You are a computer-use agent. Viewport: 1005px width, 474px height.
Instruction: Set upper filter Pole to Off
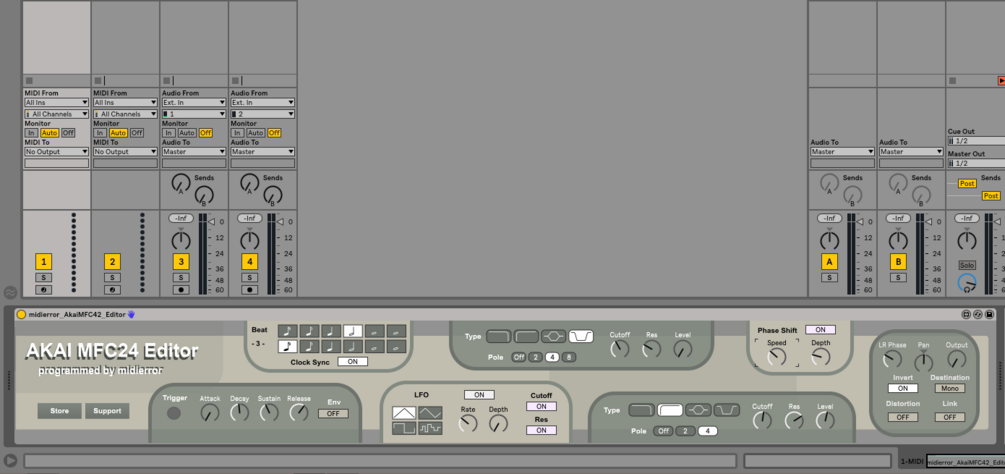coord(519,357)
